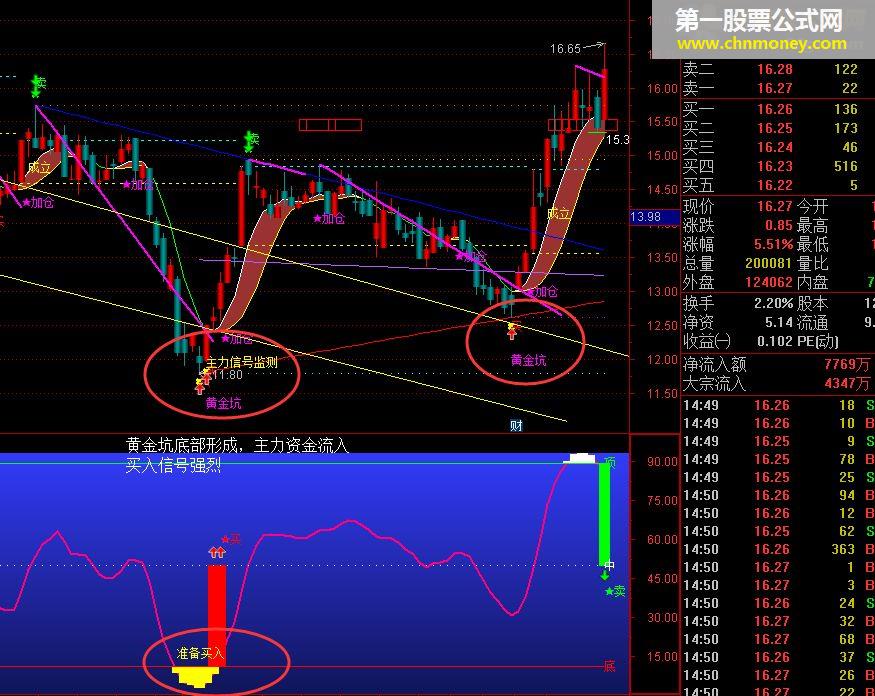Select the tall red buy-signal bar in the indicator
The image size is (875, 696).
point(217,616)
